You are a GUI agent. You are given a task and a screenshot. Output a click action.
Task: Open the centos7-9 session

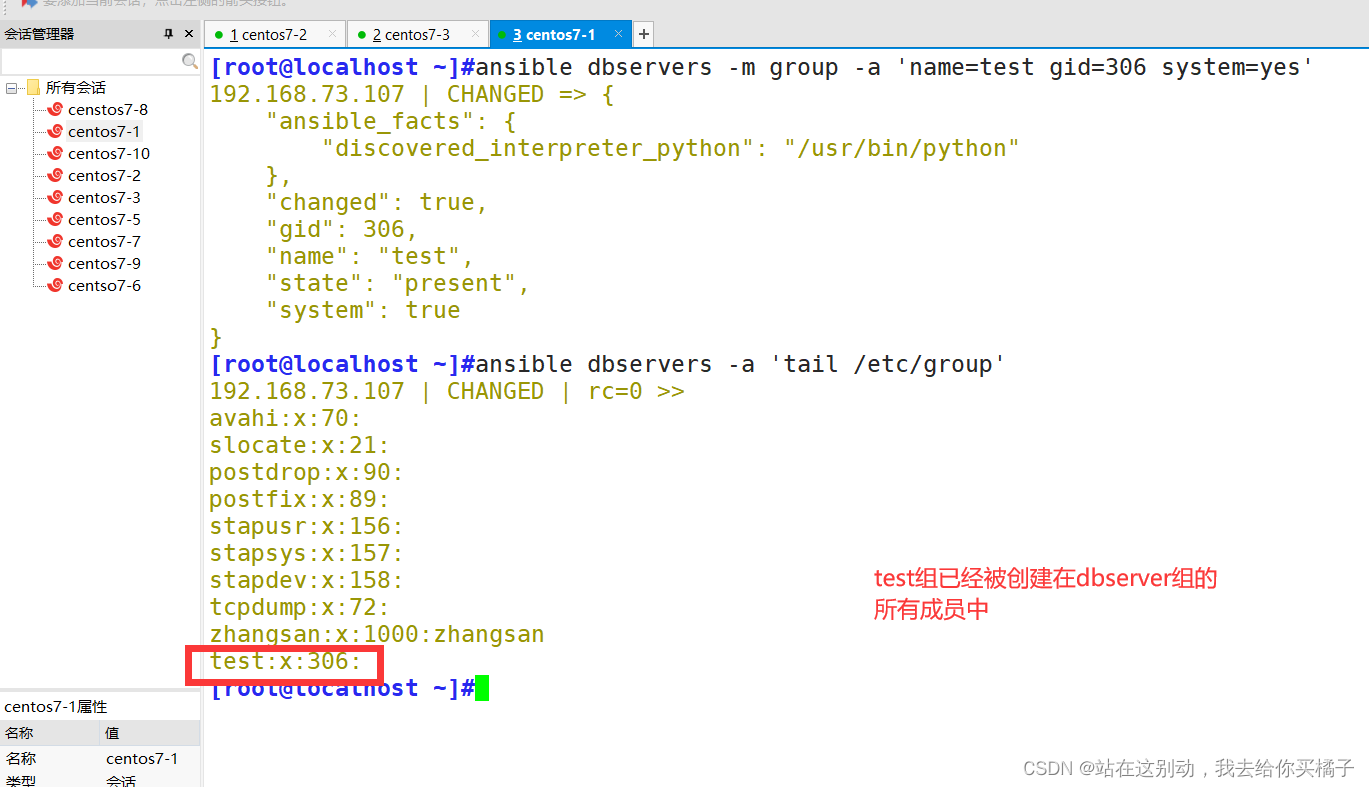click(x=105, y=264)
